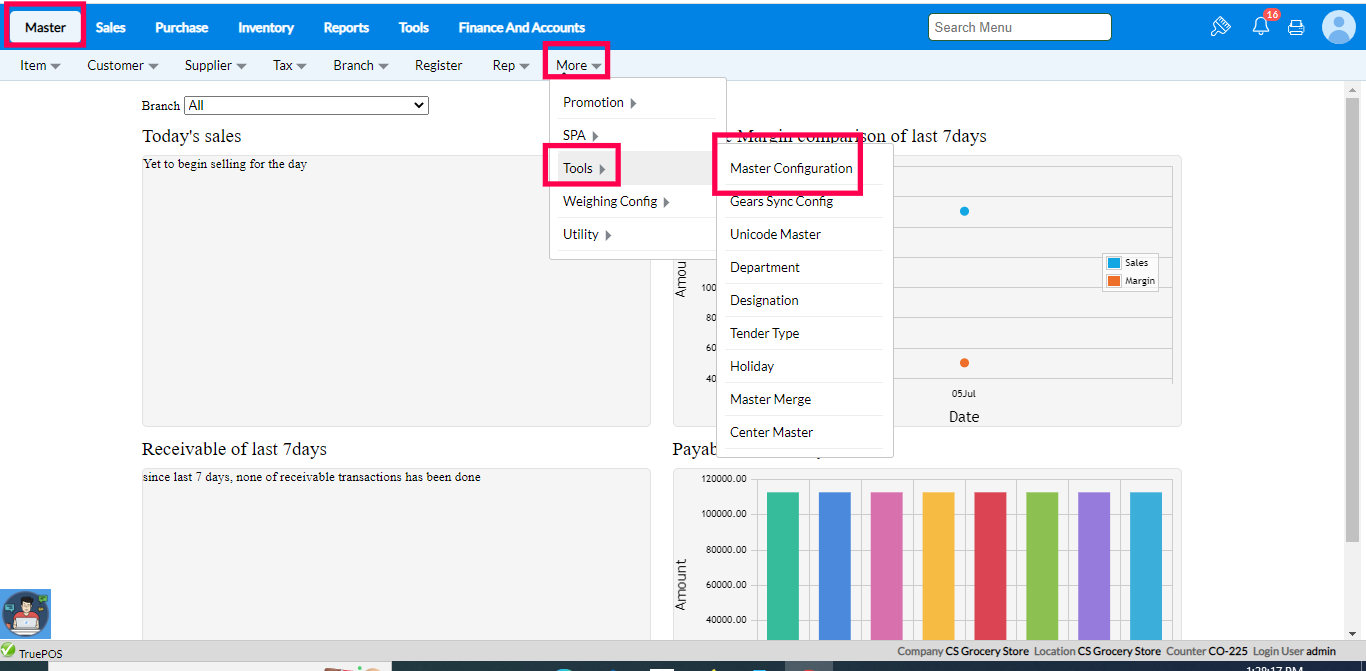Viewport: 1366px width, 671px height.
Task: Click the paint brush theme icon
Action: 1220,27
